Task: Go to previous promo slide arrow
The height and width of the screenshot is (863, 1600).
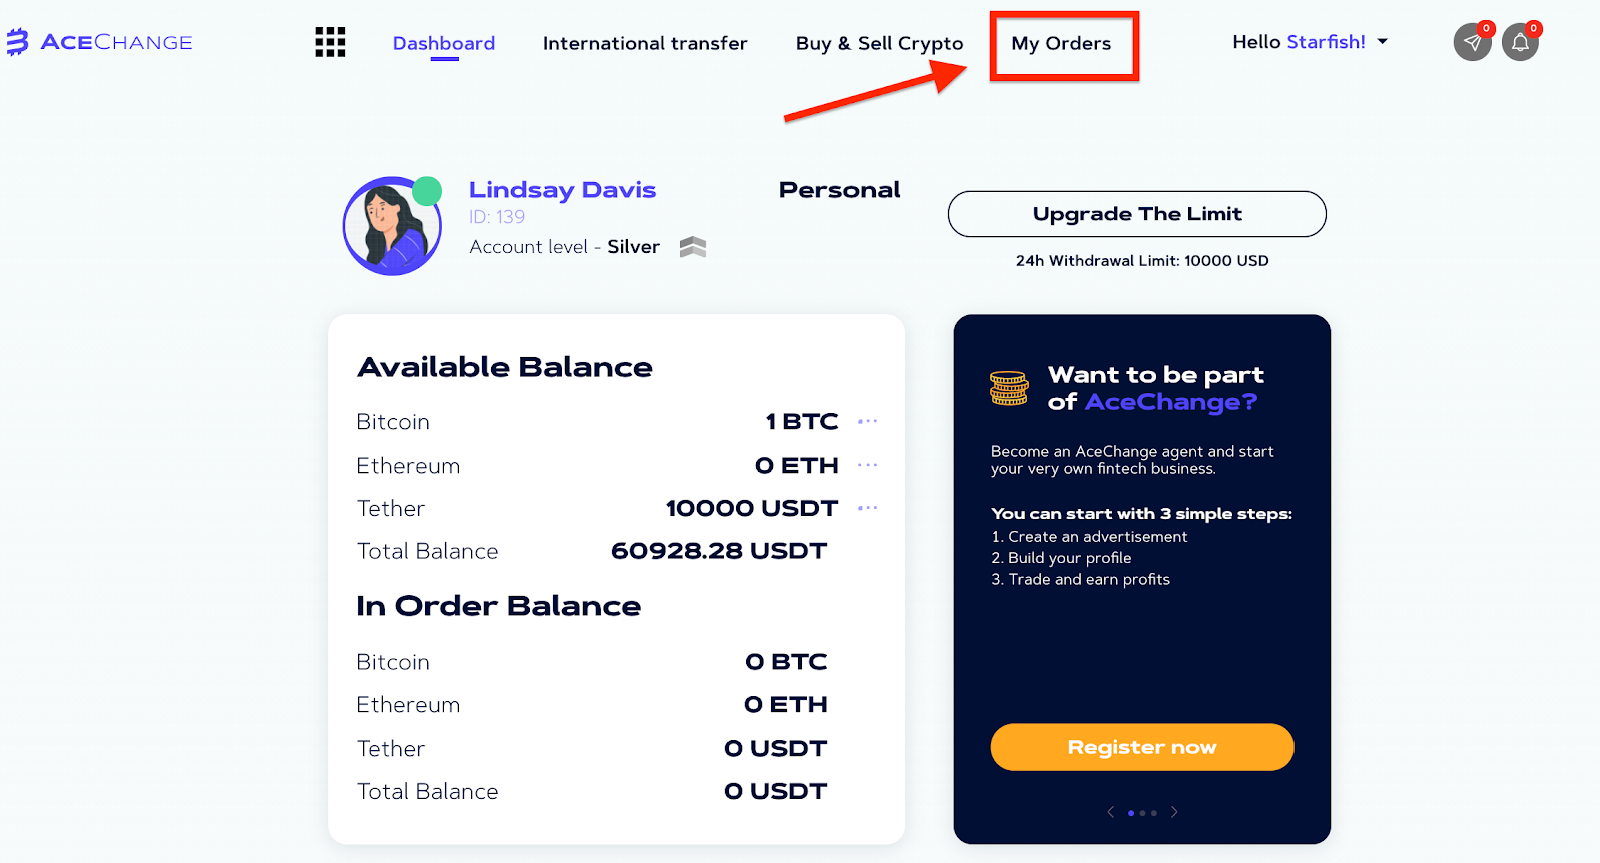Action: [1110, 812]
